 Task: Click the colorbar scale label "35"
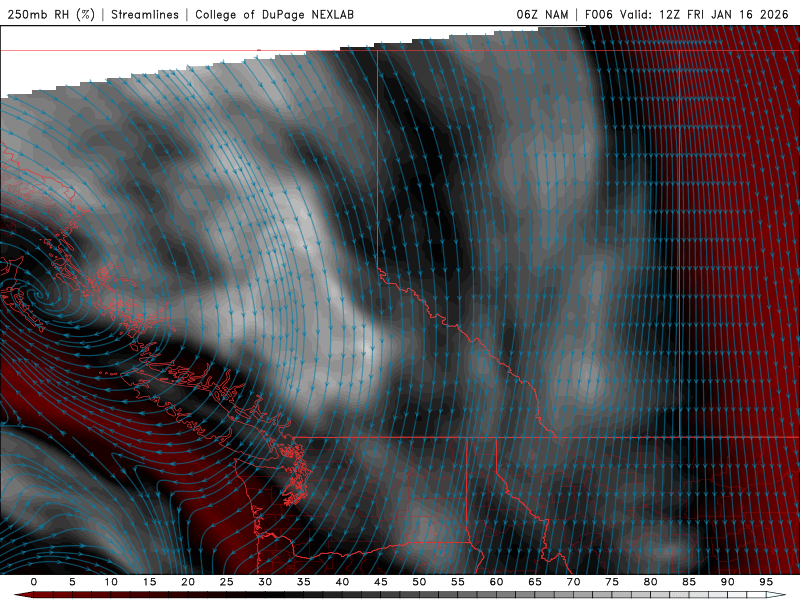tap(304, 582)
